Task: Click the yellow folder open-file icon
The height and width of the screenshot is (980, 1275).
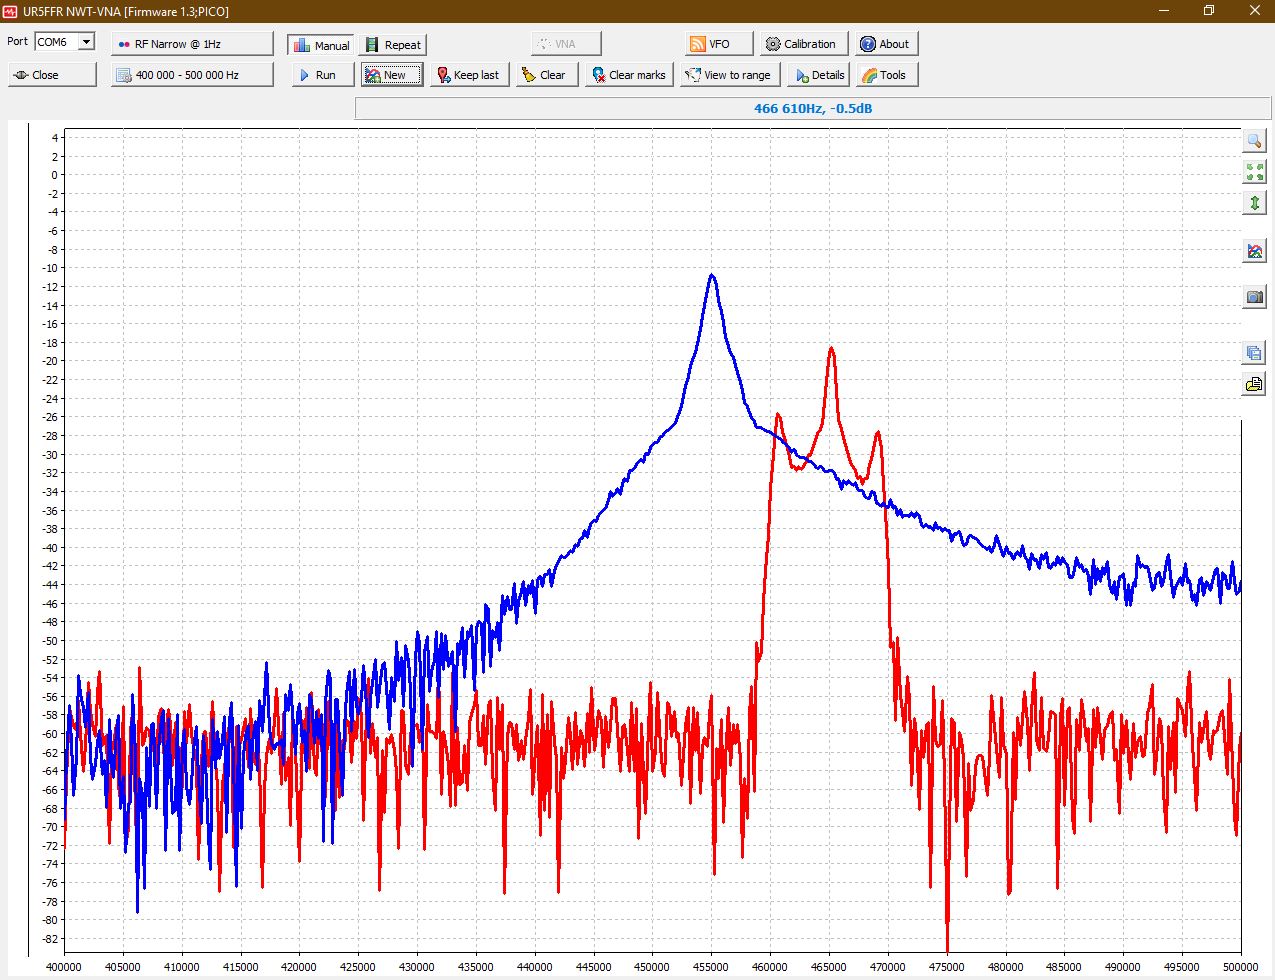Action: (1254, 384)
